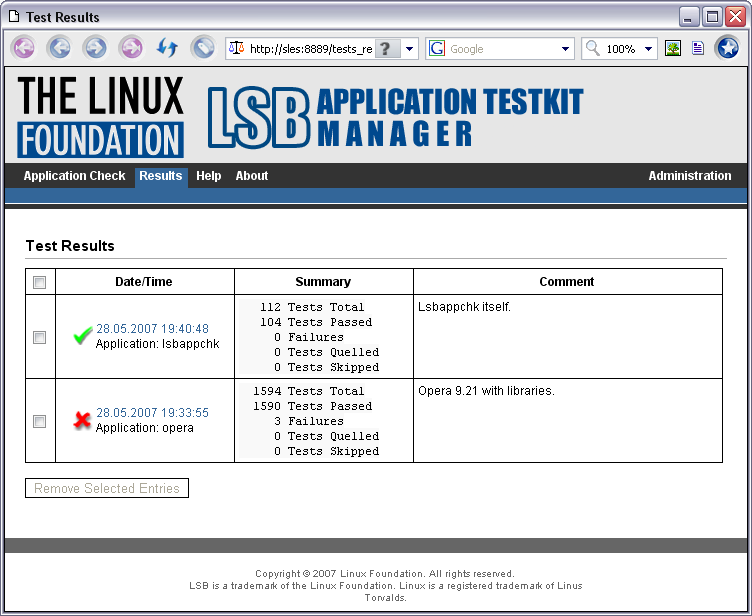
Task: Click '104 Tests Passed' summary line
Action: (316, 322)
